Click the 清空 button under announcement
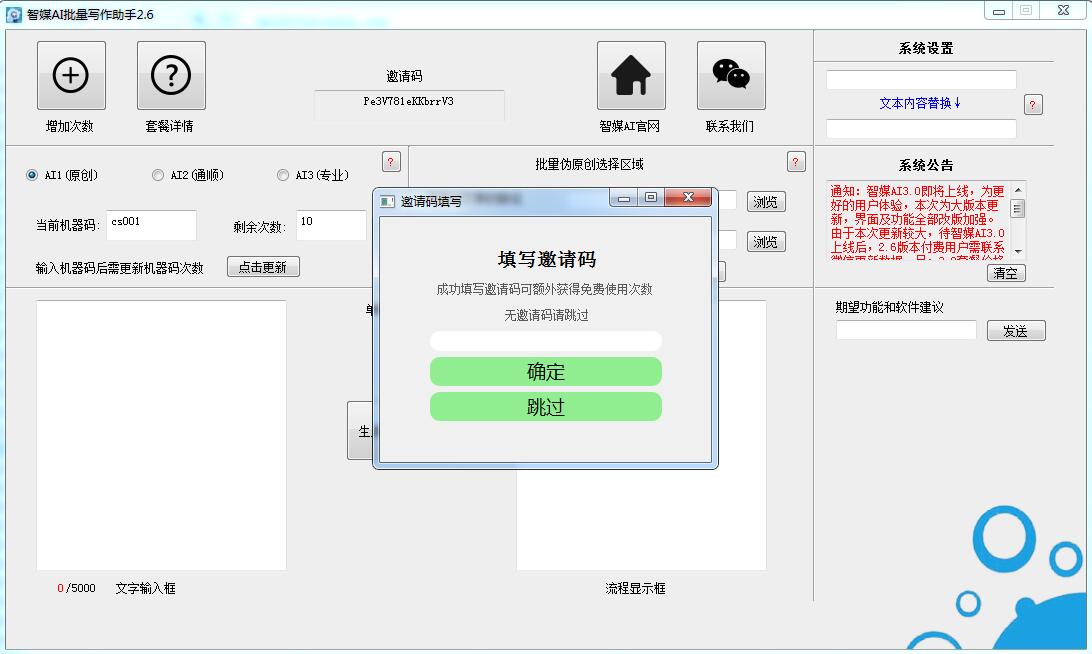Image resolution: width=1092 pixels, height=654 pixels. [1006, 273]
